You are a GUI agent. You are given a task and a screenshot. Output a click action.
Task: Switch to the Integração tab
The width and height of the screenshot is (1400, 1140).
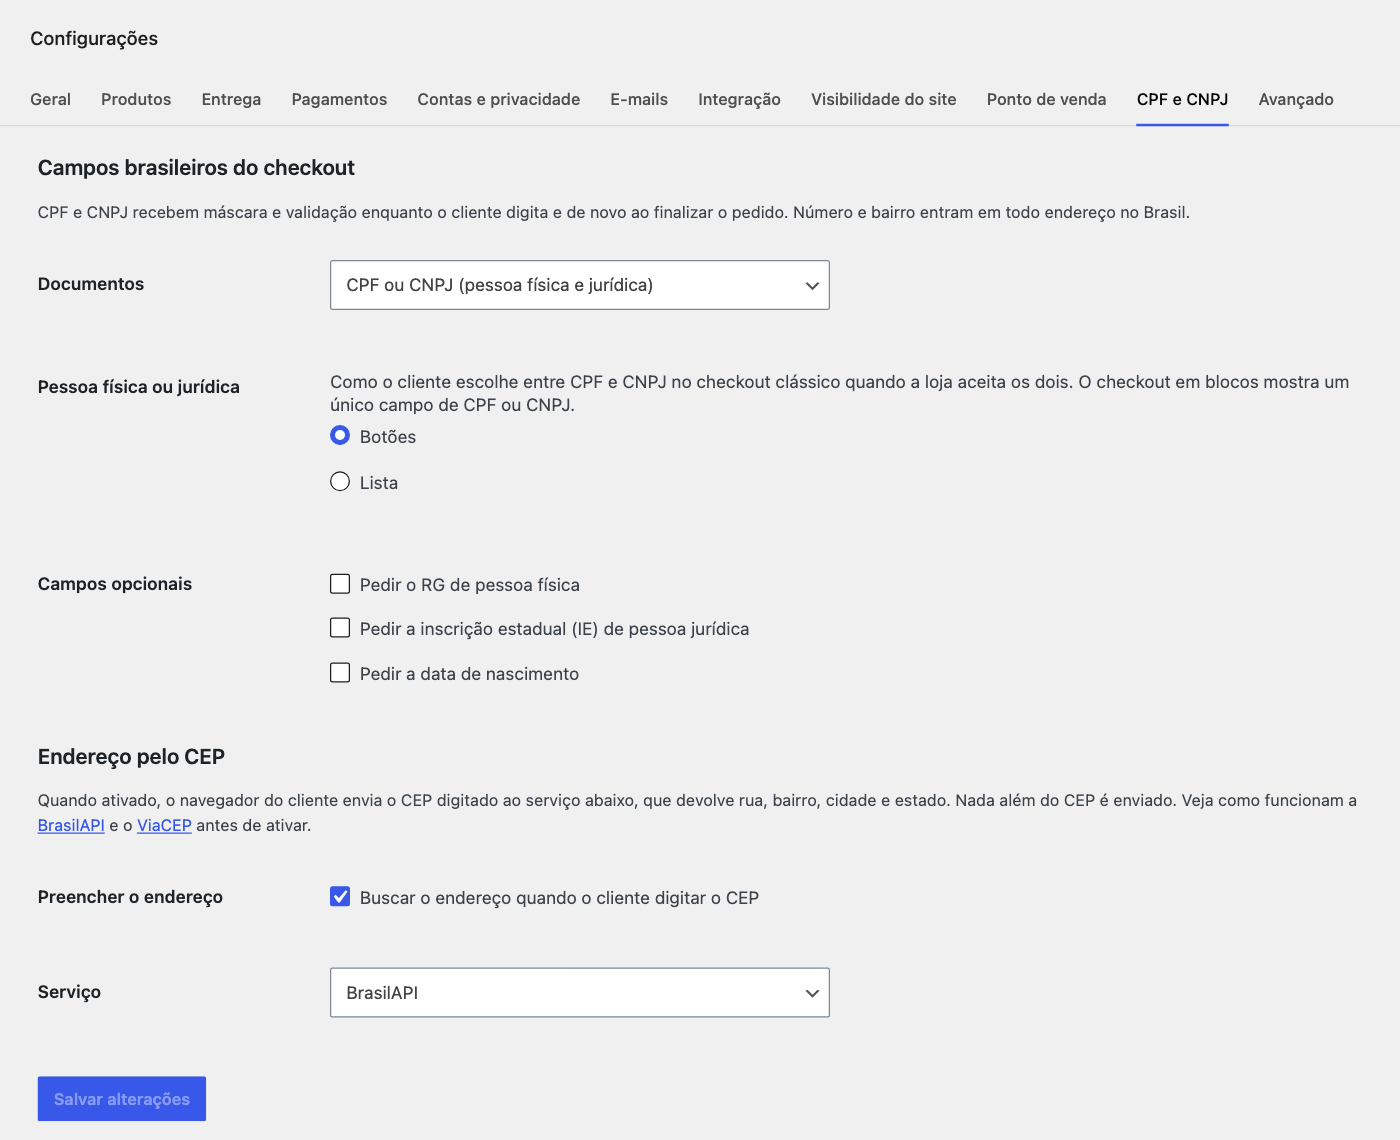pyautogui.click(x=739, y=99)
